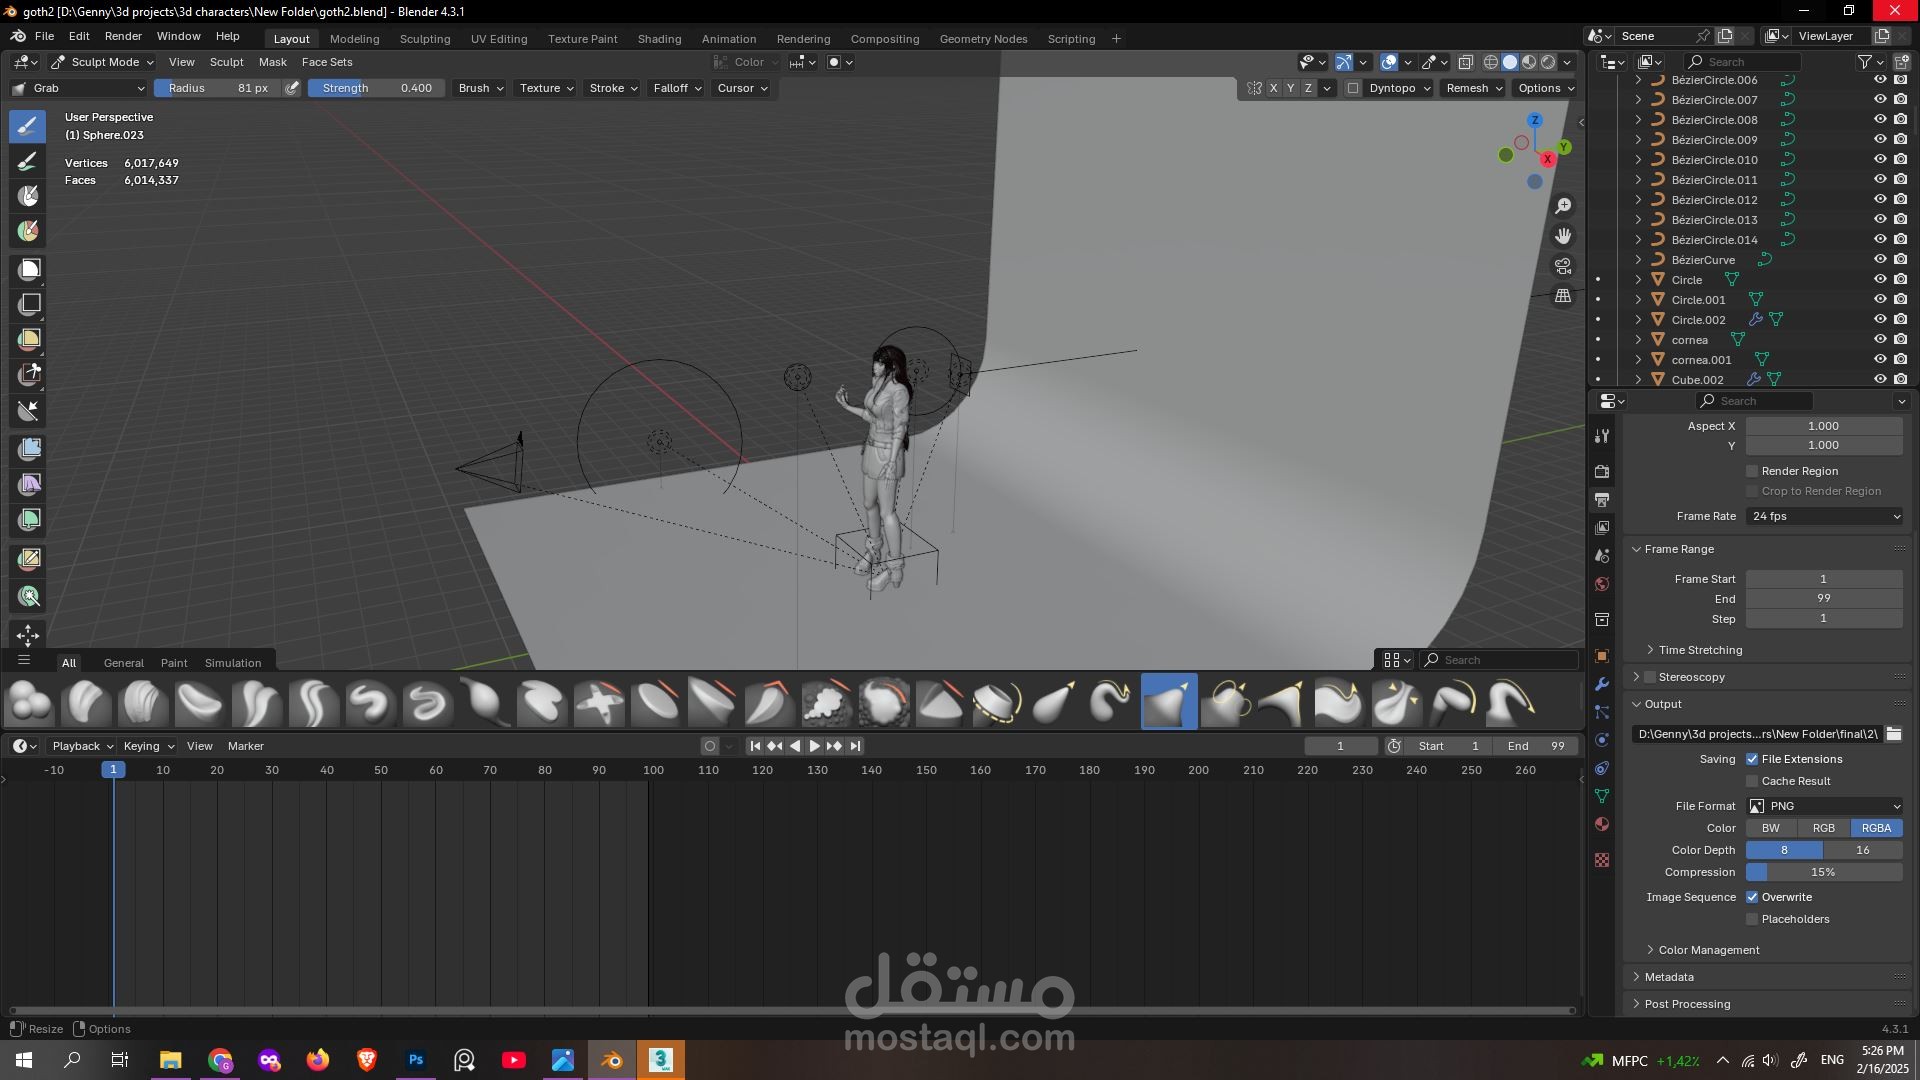The height and width of the screenshot is (1080, 1920).
Task: Open the Frame Rate 24 fps dropdown
Action: [1825, 516]
